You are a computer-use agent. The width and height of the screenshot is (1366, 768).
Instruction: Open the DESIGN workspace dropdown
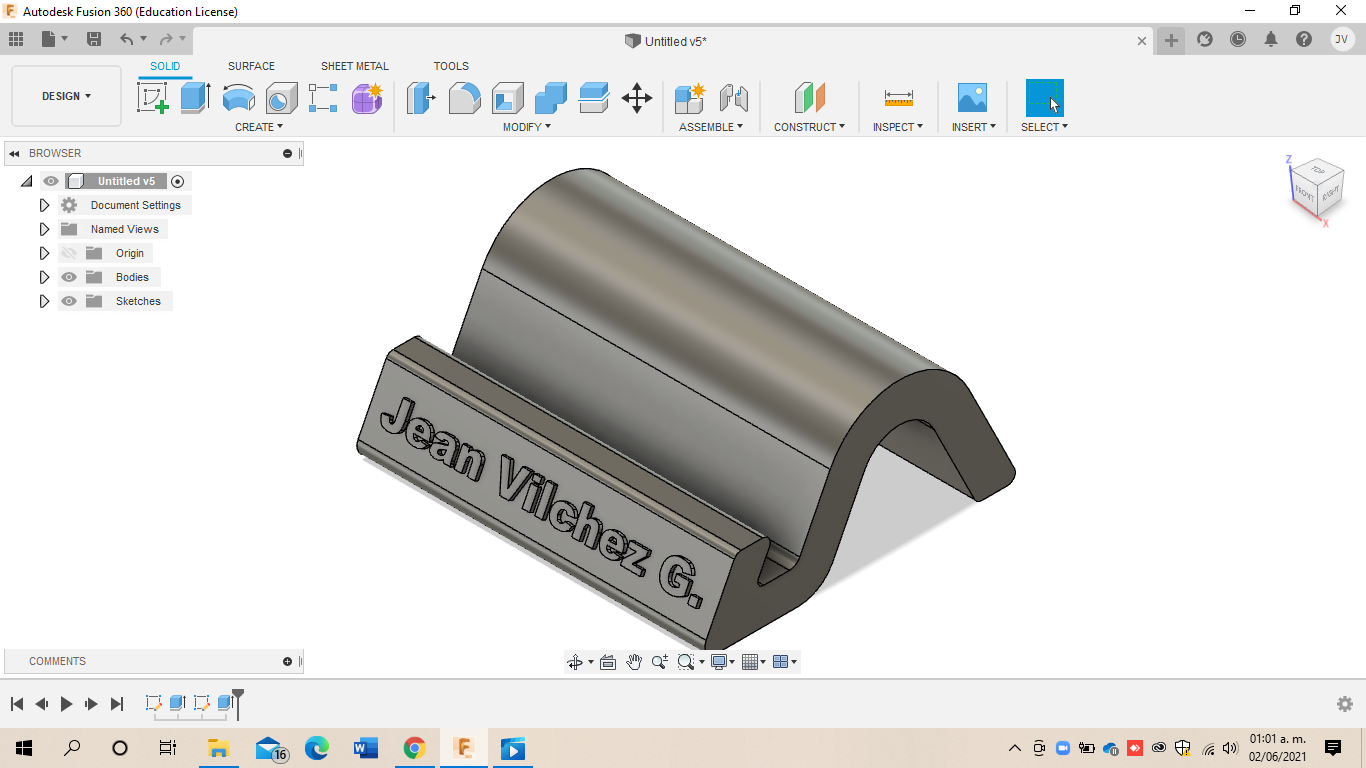[x=66, y=96]
